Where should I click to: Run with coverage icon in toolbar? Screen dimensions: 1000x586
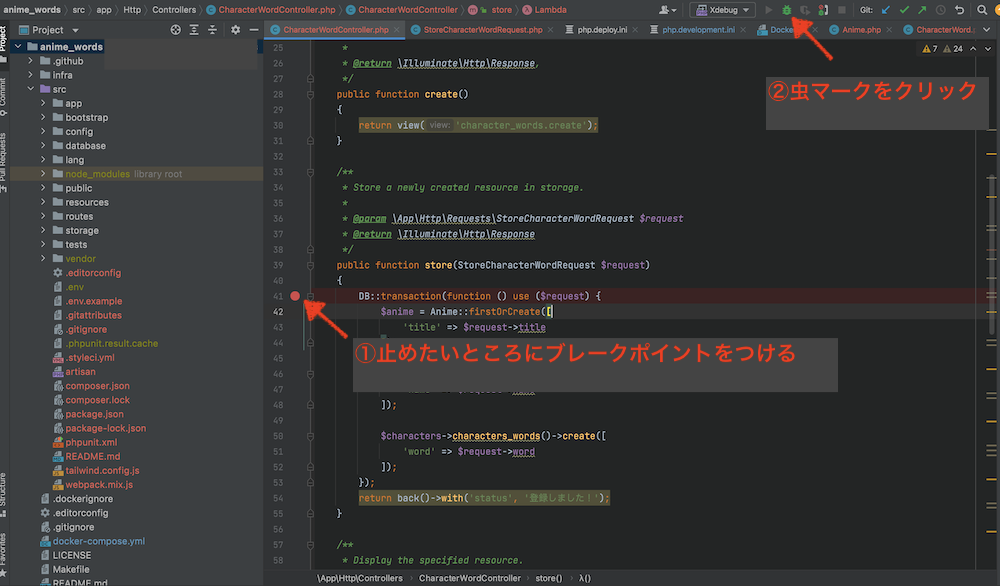tap(805, 10)
